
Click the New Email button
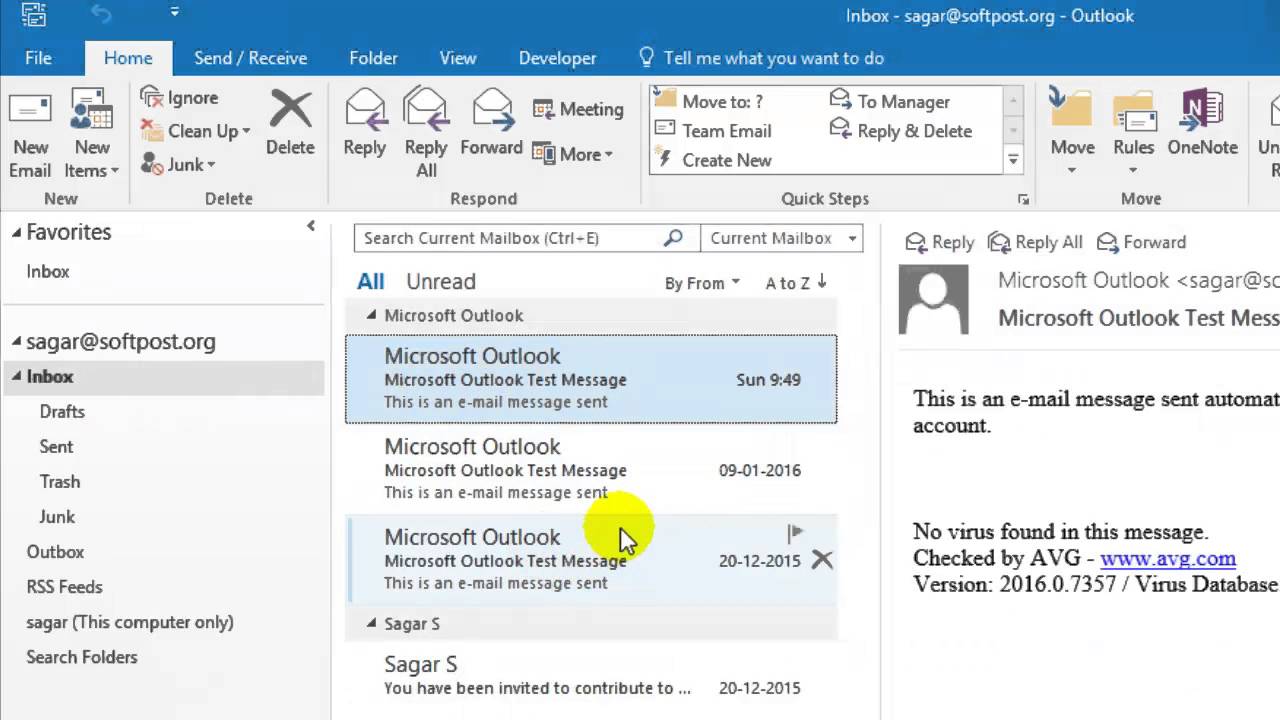[x=30, y=133]
